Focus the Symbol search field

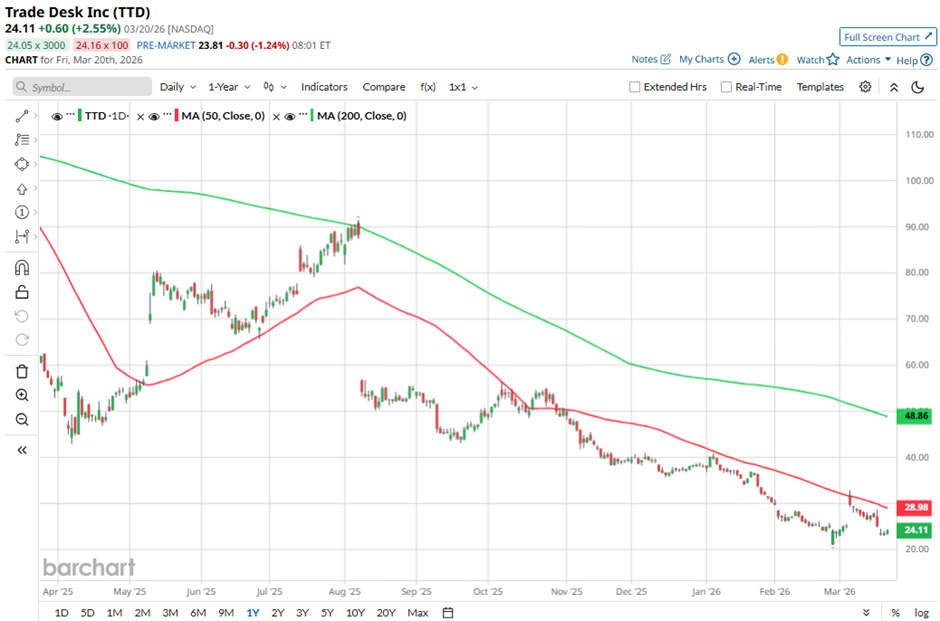82,87
